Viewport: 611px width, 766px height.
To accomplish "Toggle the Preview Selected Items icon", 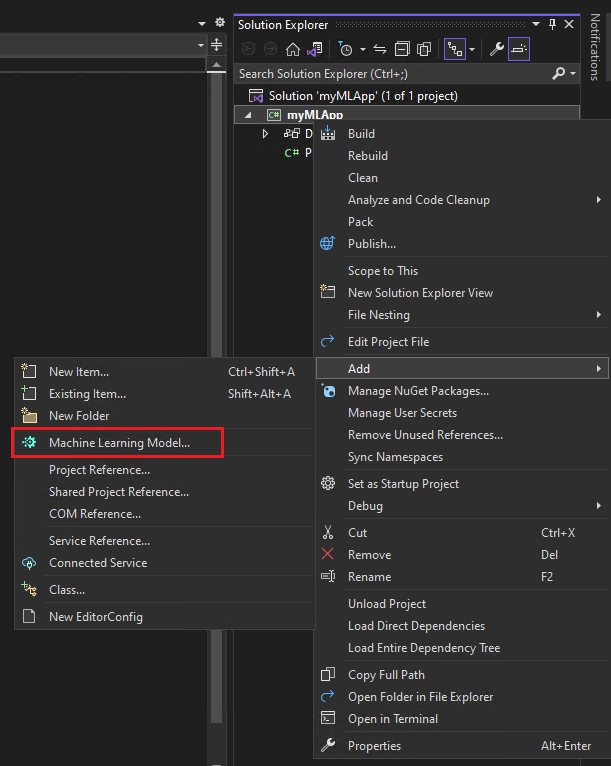I will (x=519, y=49).
